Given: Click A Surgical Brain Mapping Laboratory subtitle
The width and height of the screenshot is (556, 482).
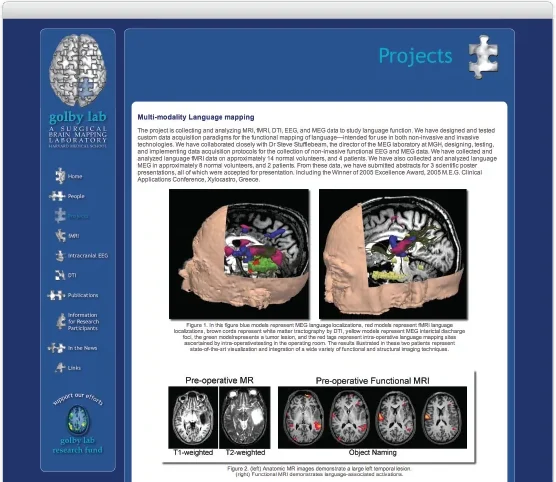Looking at the screenshot, I should [x=78, y=136].
